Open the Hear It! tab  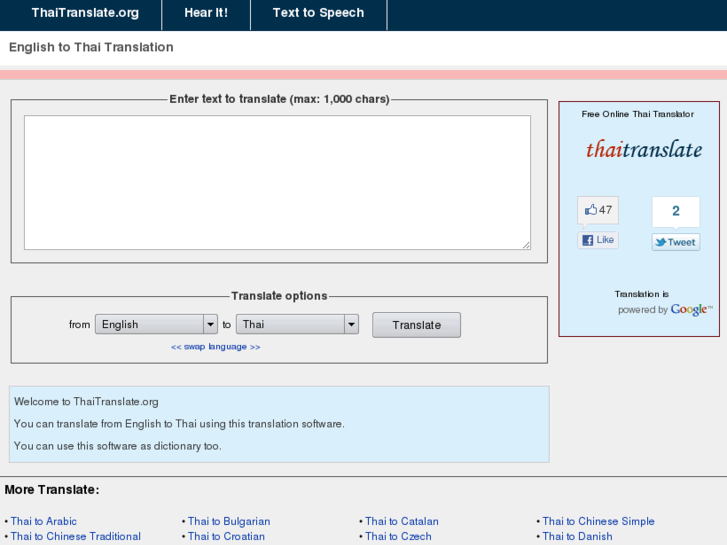(x=206, y=13)
